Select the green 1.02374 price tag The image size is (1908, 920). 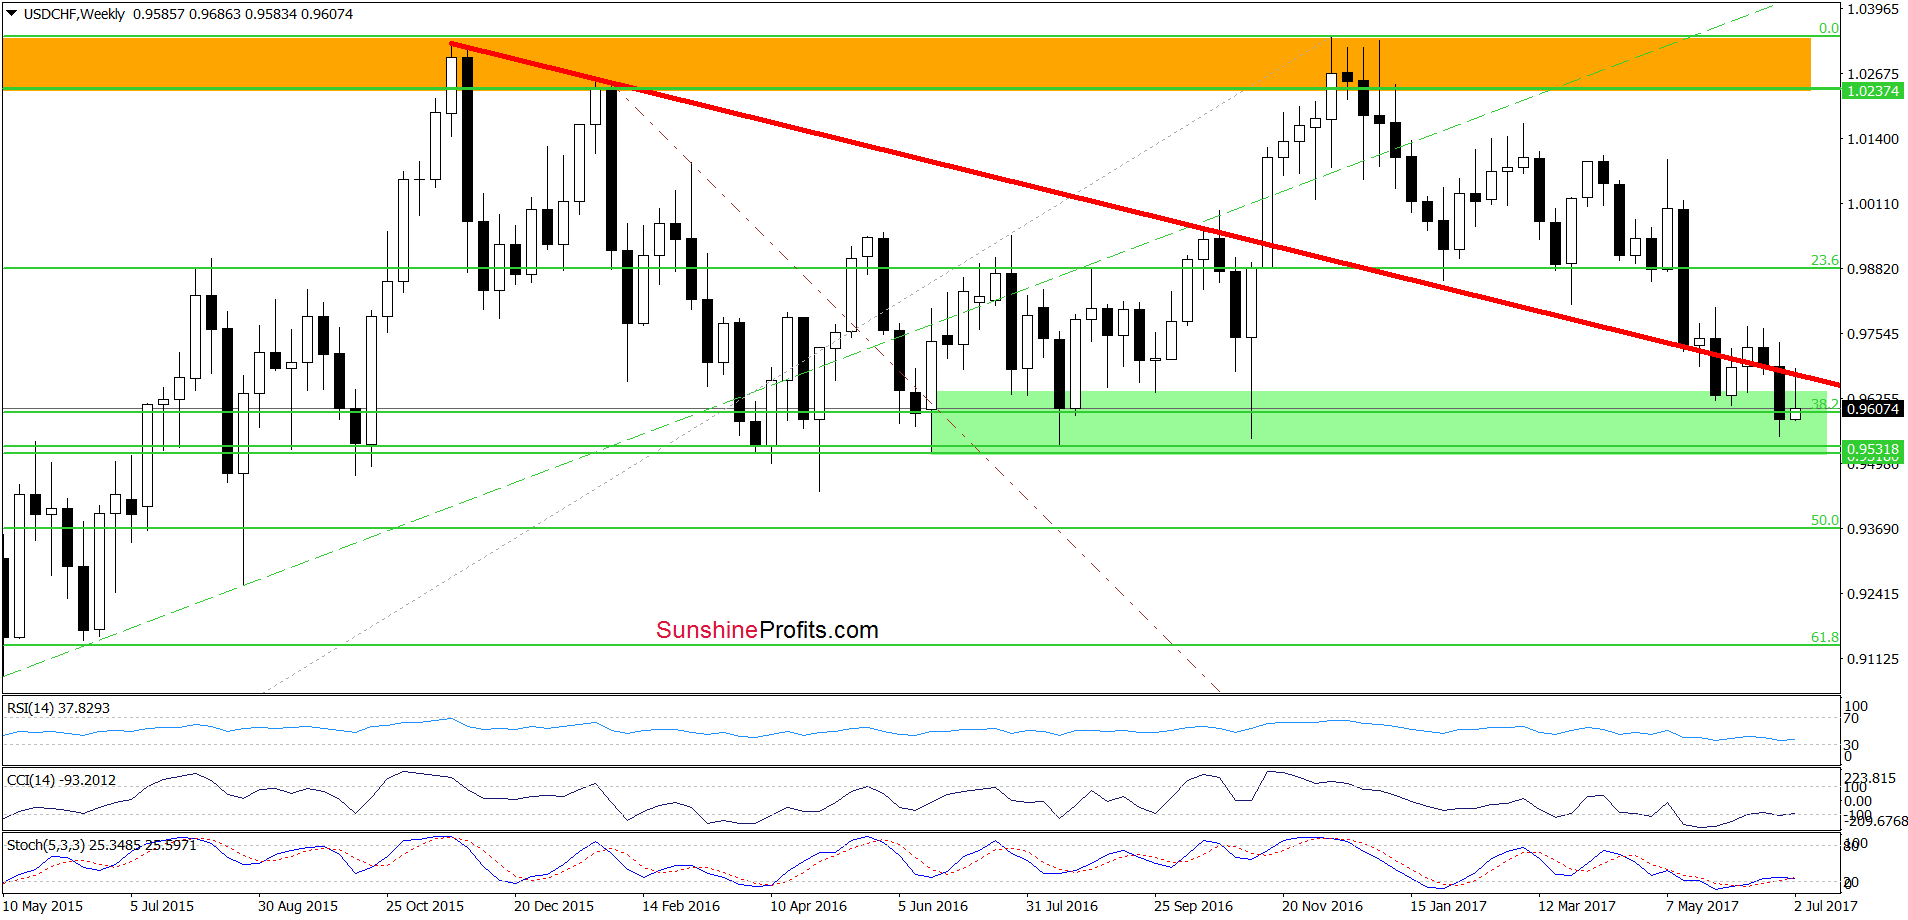(1872, 91)
